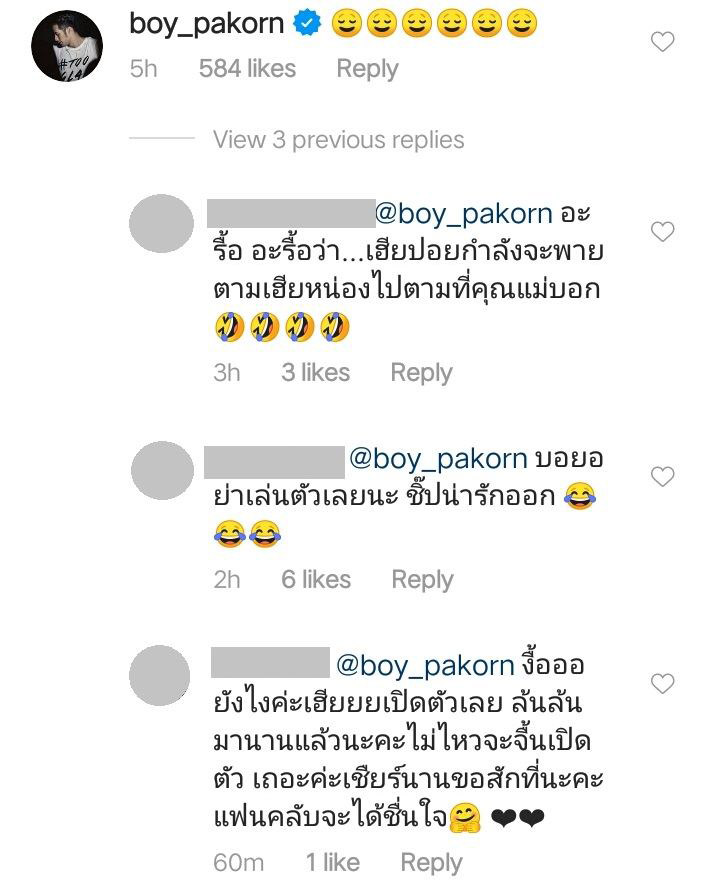Like the 2h-old reply with heart icon
The image size is (719, 887).
tap(662, 477)
